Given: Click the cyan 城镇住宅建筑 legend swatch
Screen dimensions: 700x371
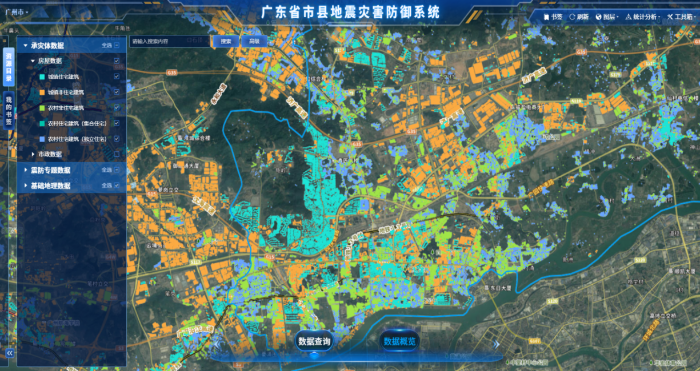Looking at the screenshot, I should (42, 76).
